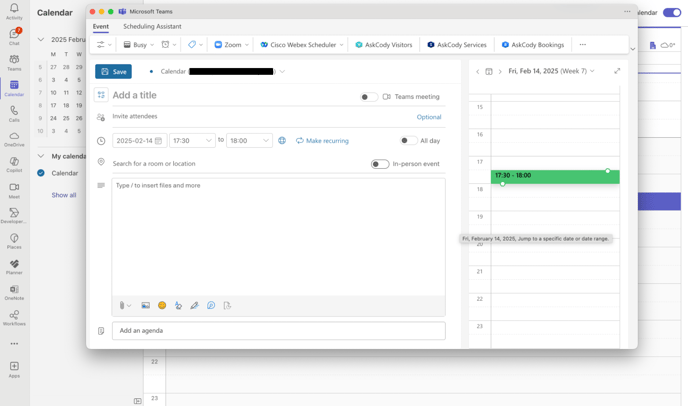Screen dimensions: 688x406
Task: Open Developer Portal in sidebar
Action: pos(14,216)
